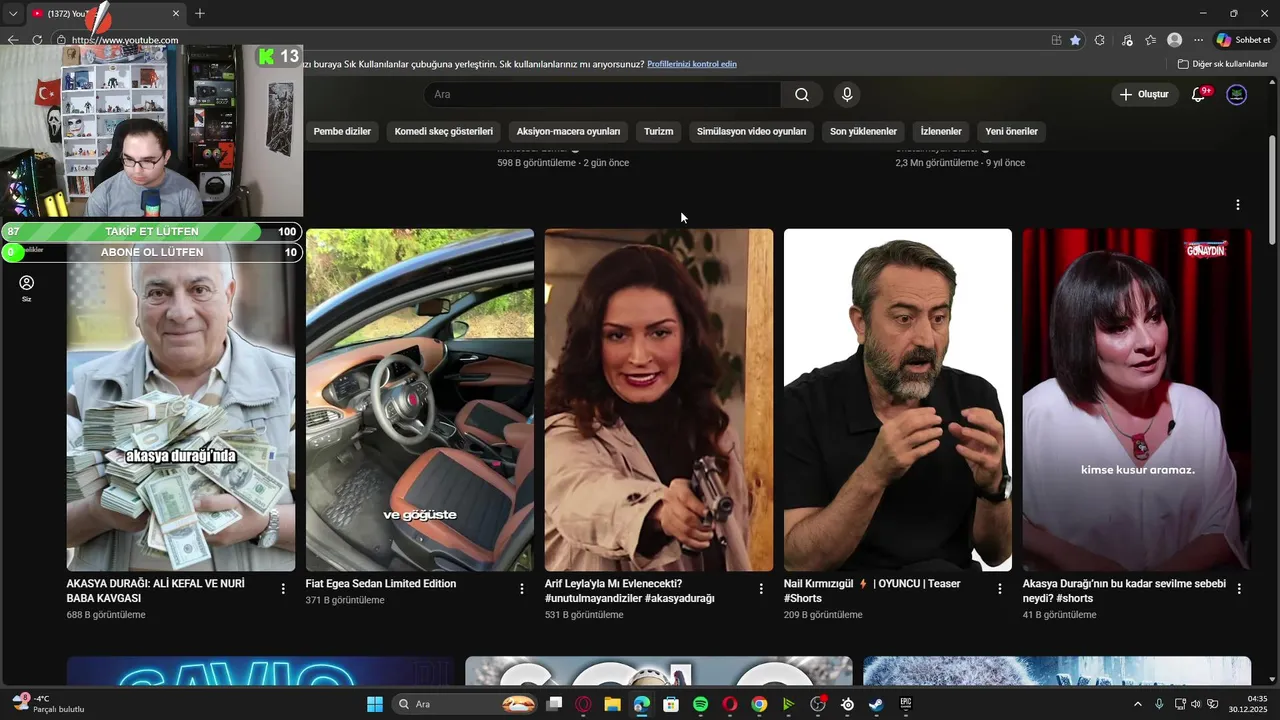Click the 'Oluştur' create button

(1144, 95)
